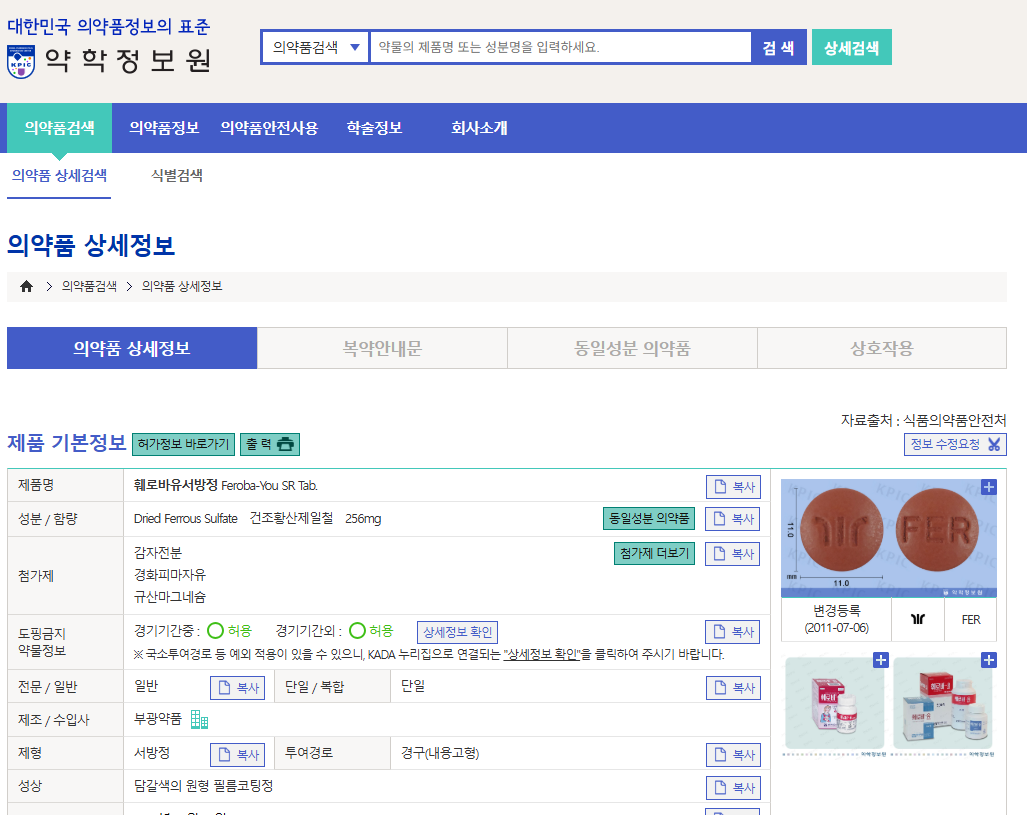Enlarge the pill identification image with plus icon

(989, 487)
